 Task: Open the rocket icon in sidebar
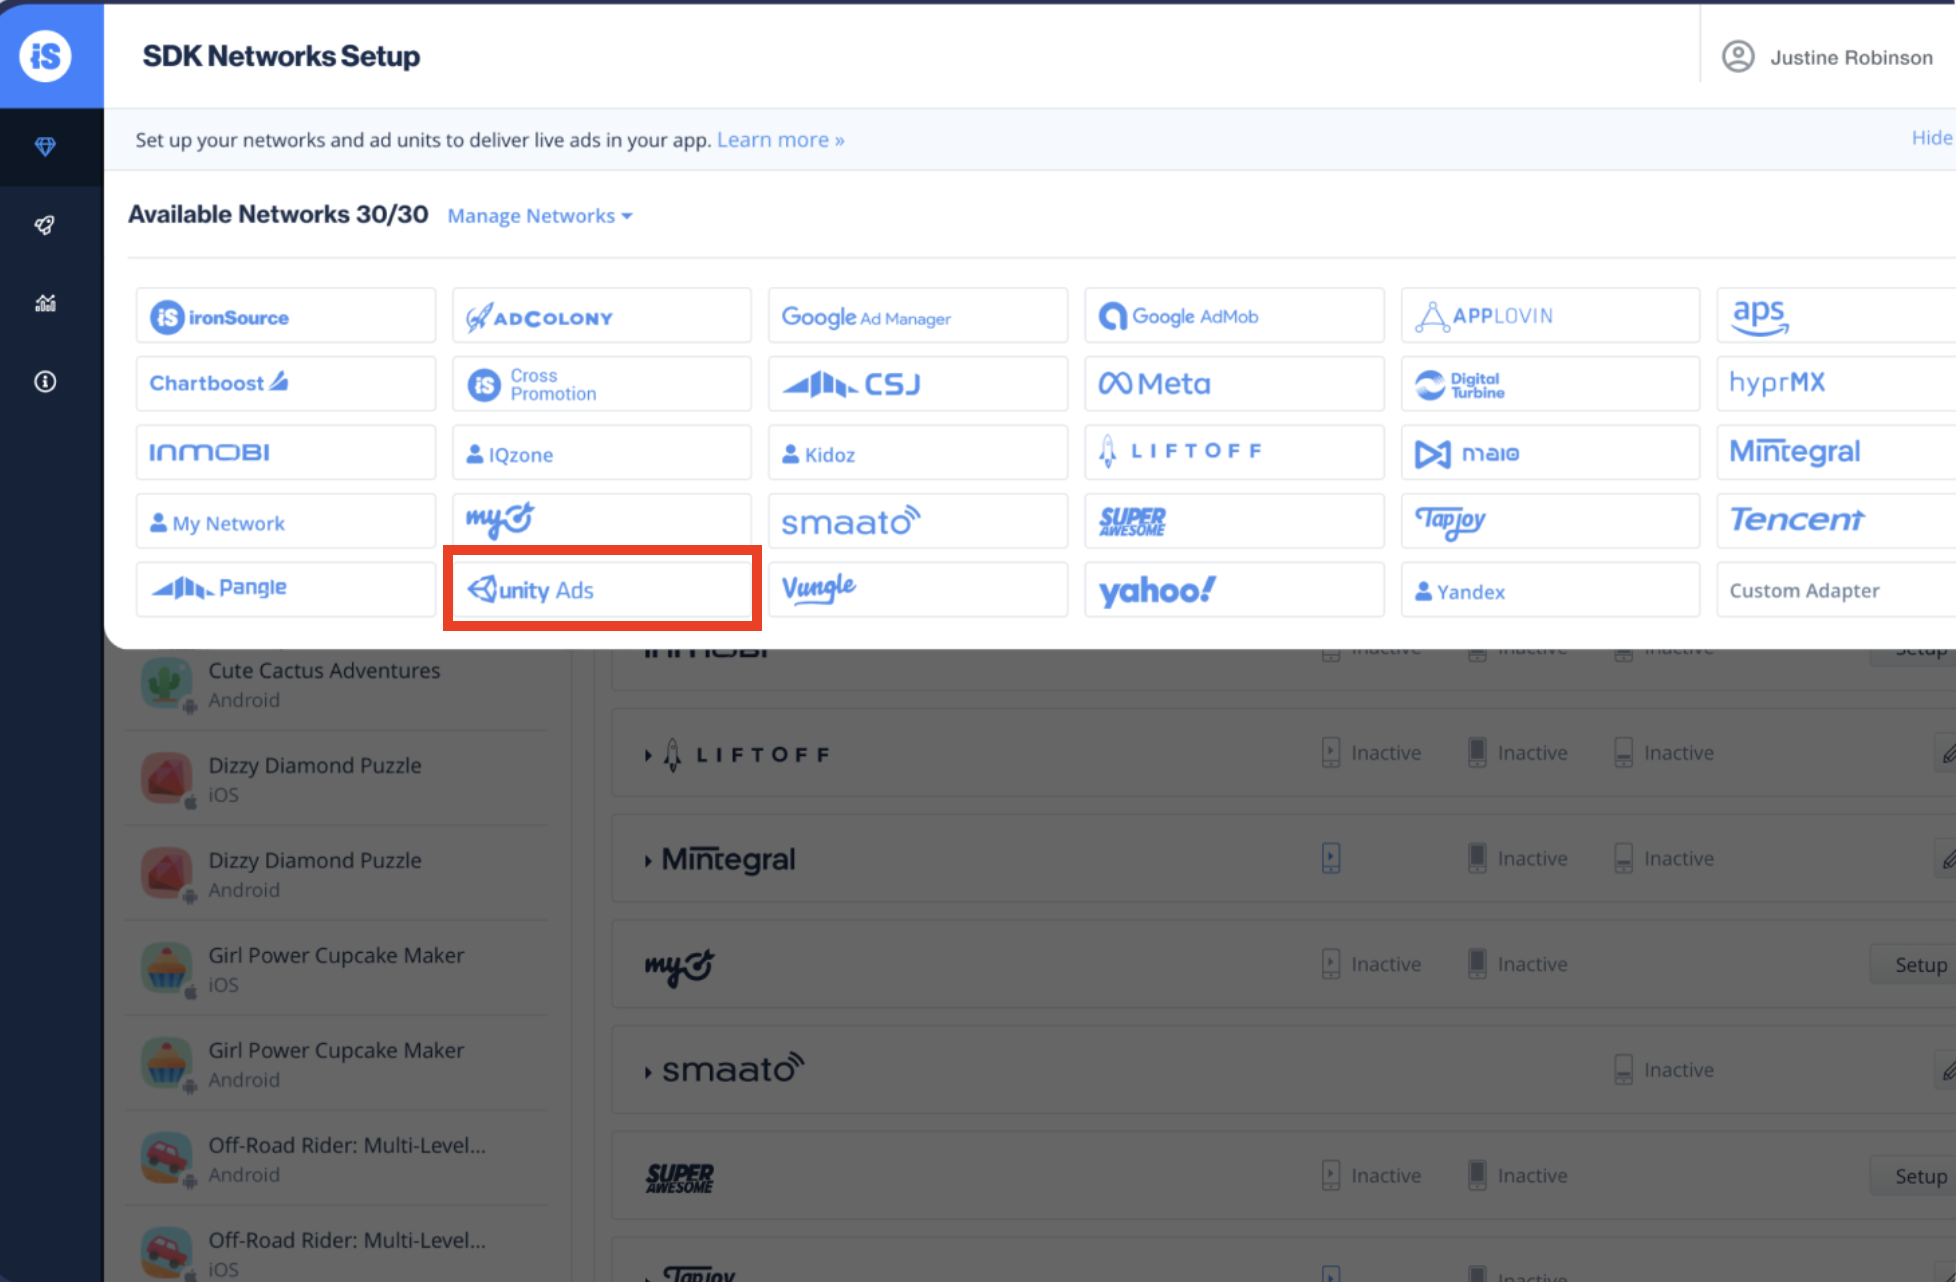point(45,225)
